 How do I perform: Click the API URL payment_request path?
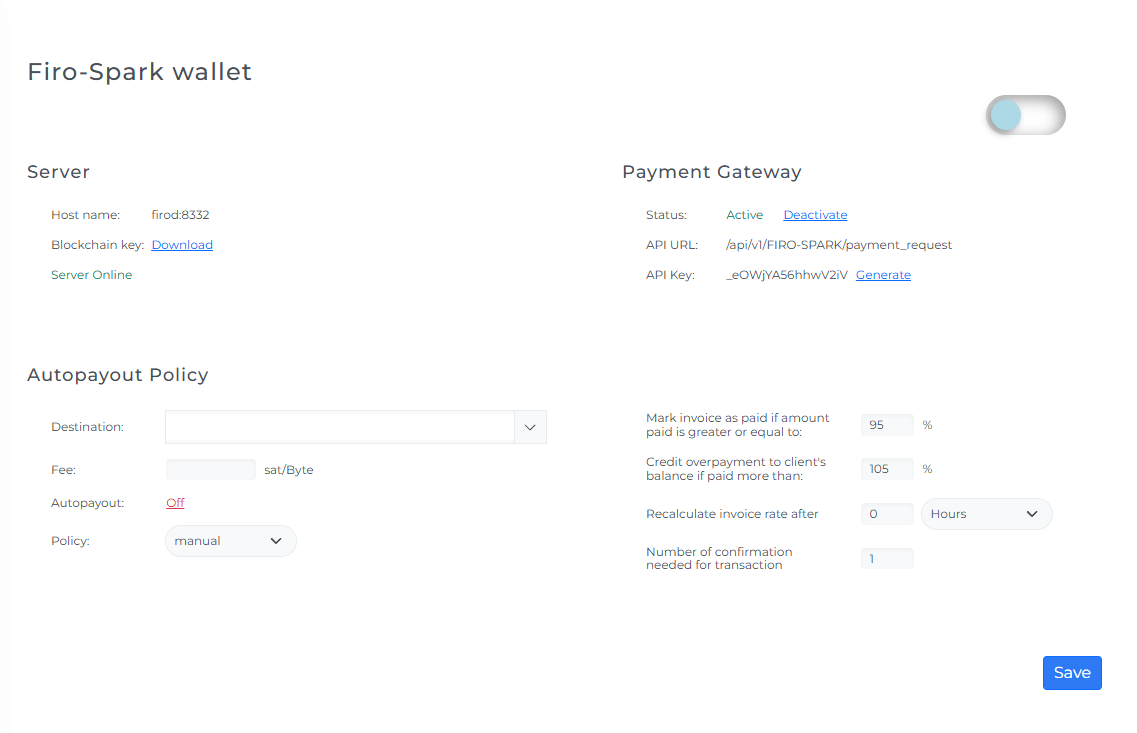839,245
